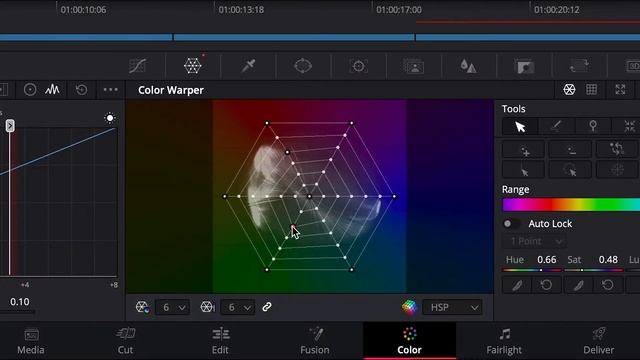Click the invert selection tool
The image size is (640, 360).
coord(617,150)
